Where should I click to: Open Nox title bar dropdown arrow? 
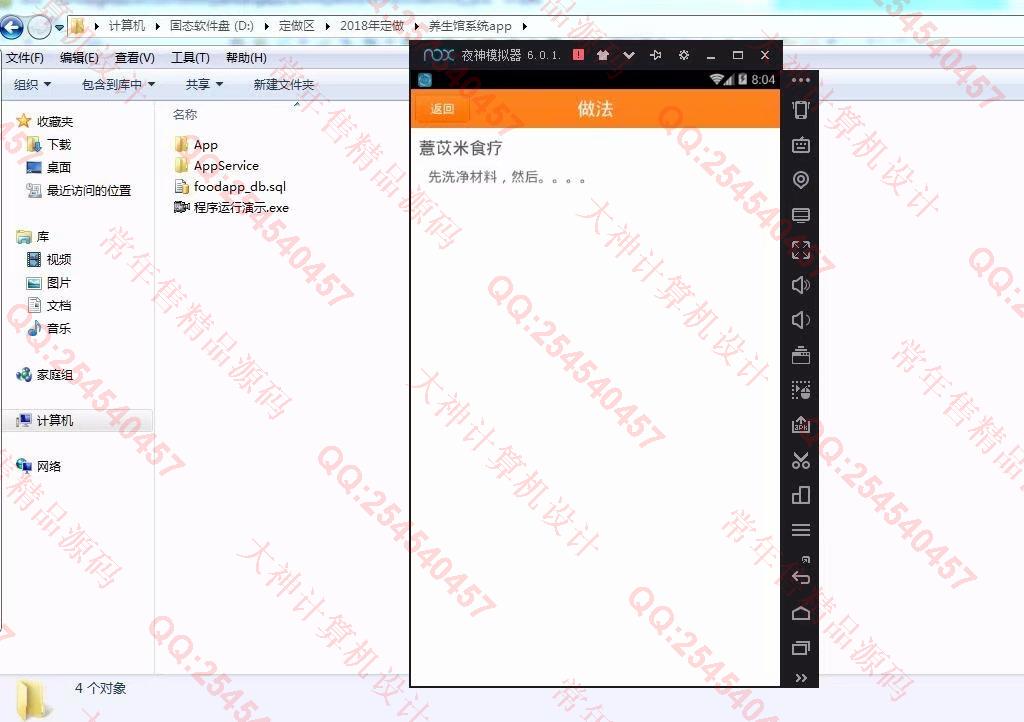click(629, 55)
